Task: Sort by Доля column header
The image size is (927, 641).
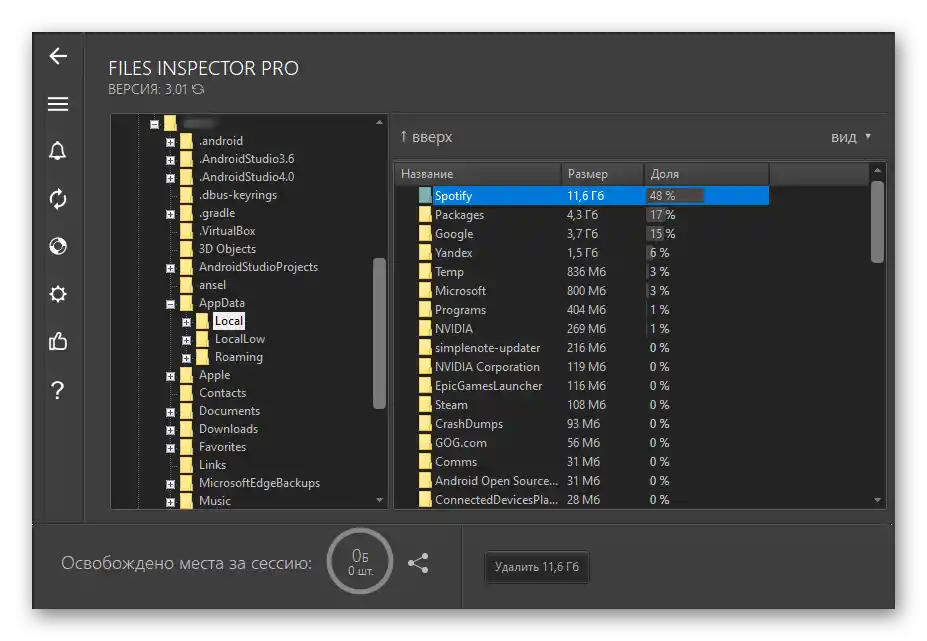Action: click(x=706, y=174)
